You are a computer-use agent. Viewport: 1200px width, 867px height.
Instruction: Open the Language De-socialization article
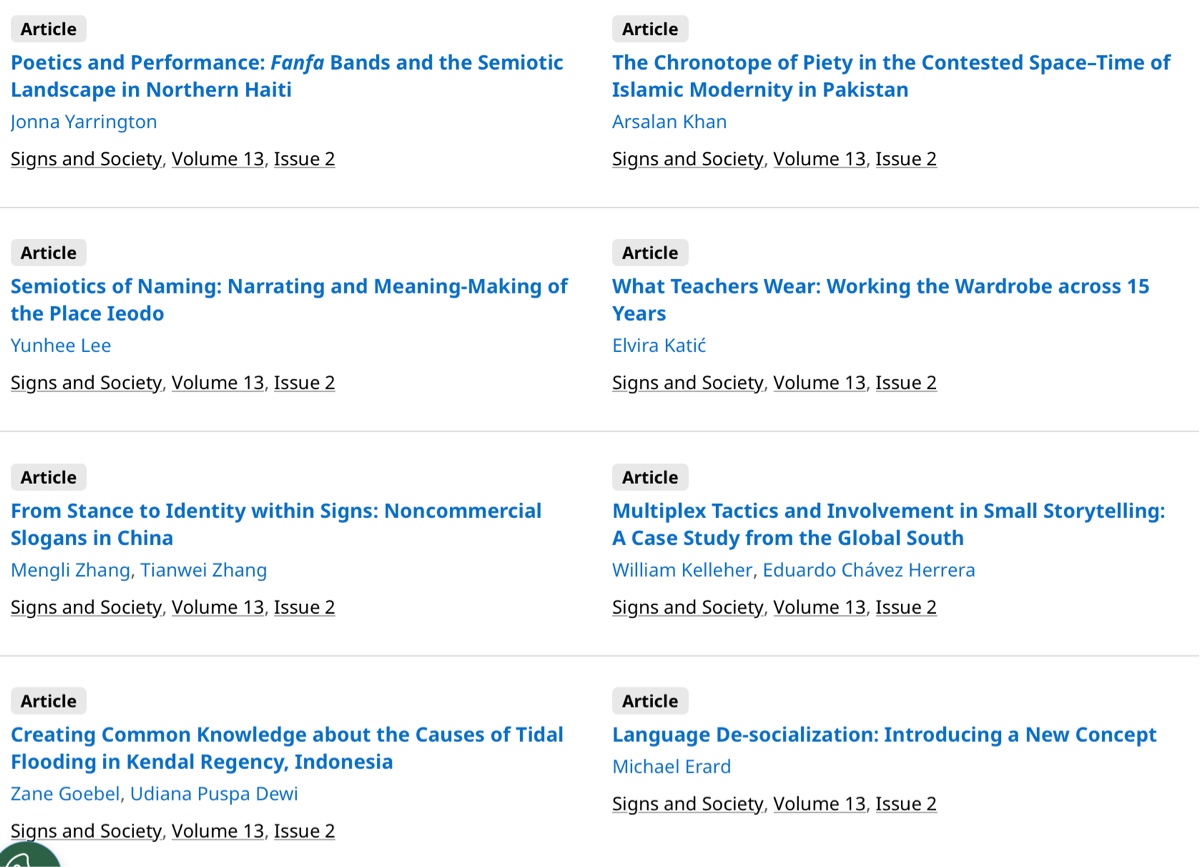click(x=884, y=735)
